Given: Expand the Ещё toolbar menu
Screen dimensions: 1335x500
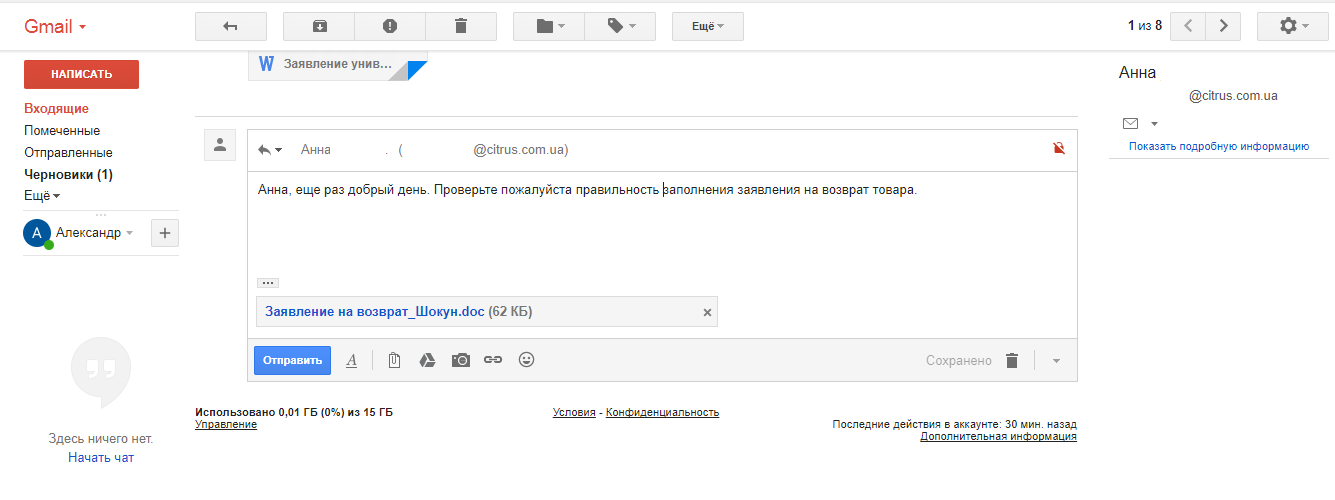Looking at the screenshot, I should tap(707, 27).
